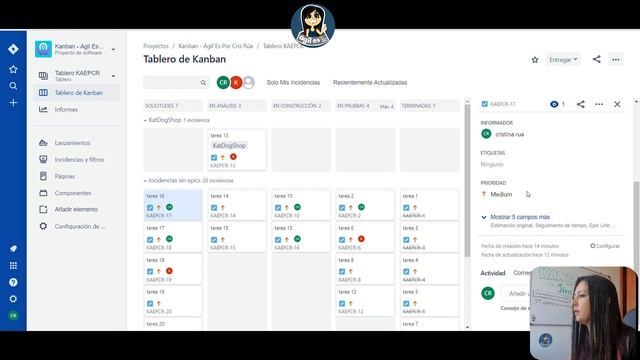Open the help question mark icon
640x360 pixels.
[x=13, y=282]
